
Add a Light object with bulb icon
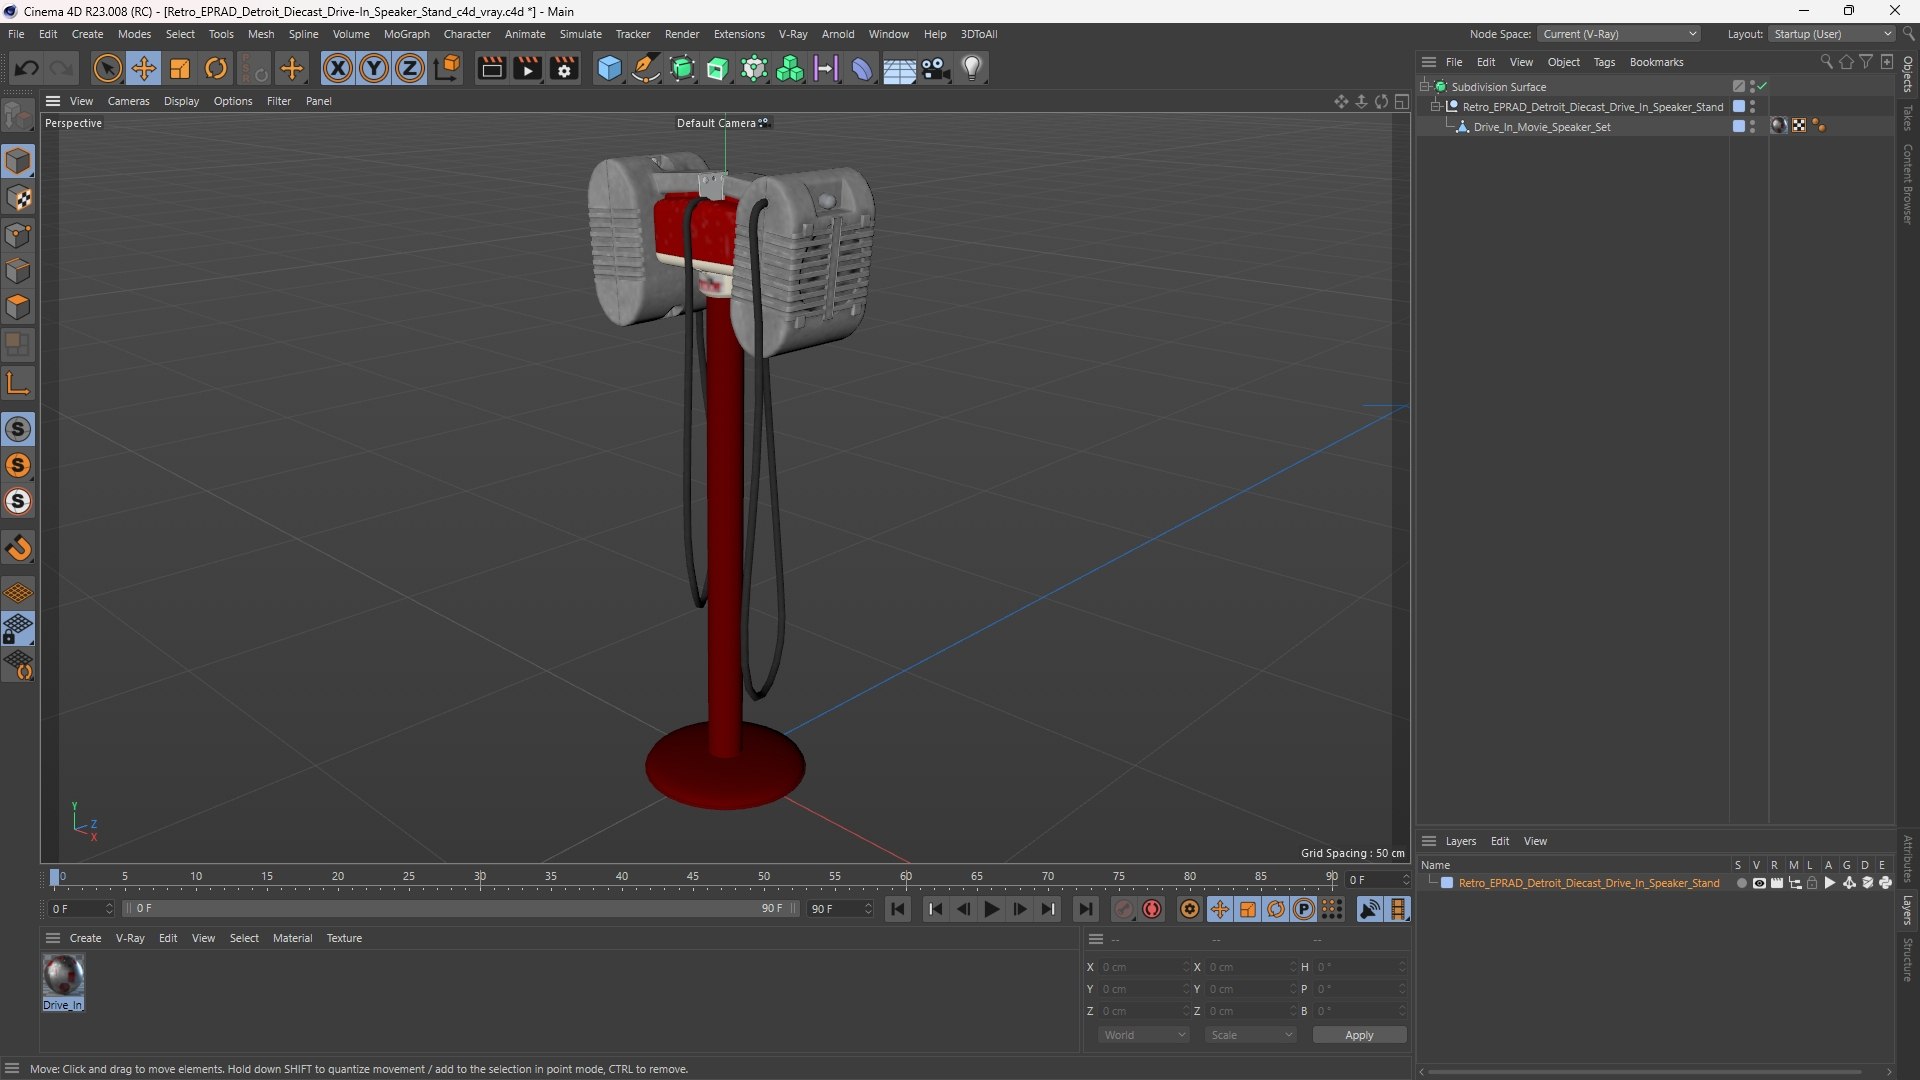click(972, 69)
